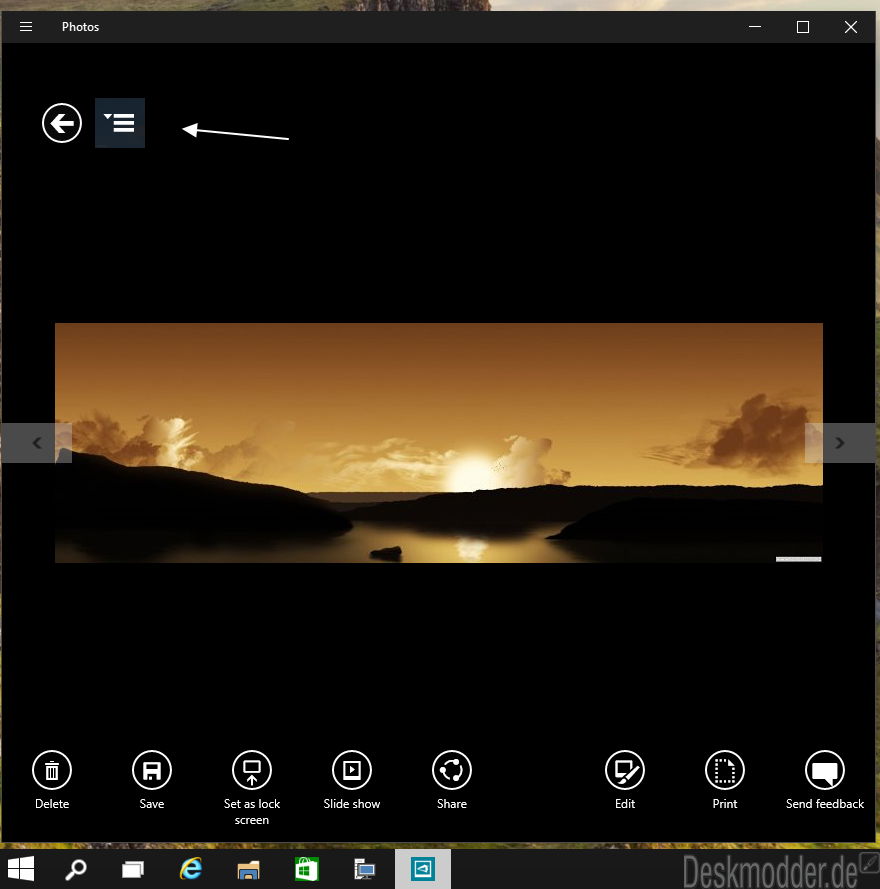
Task: Show the next photo
Action: click(840, 443)
